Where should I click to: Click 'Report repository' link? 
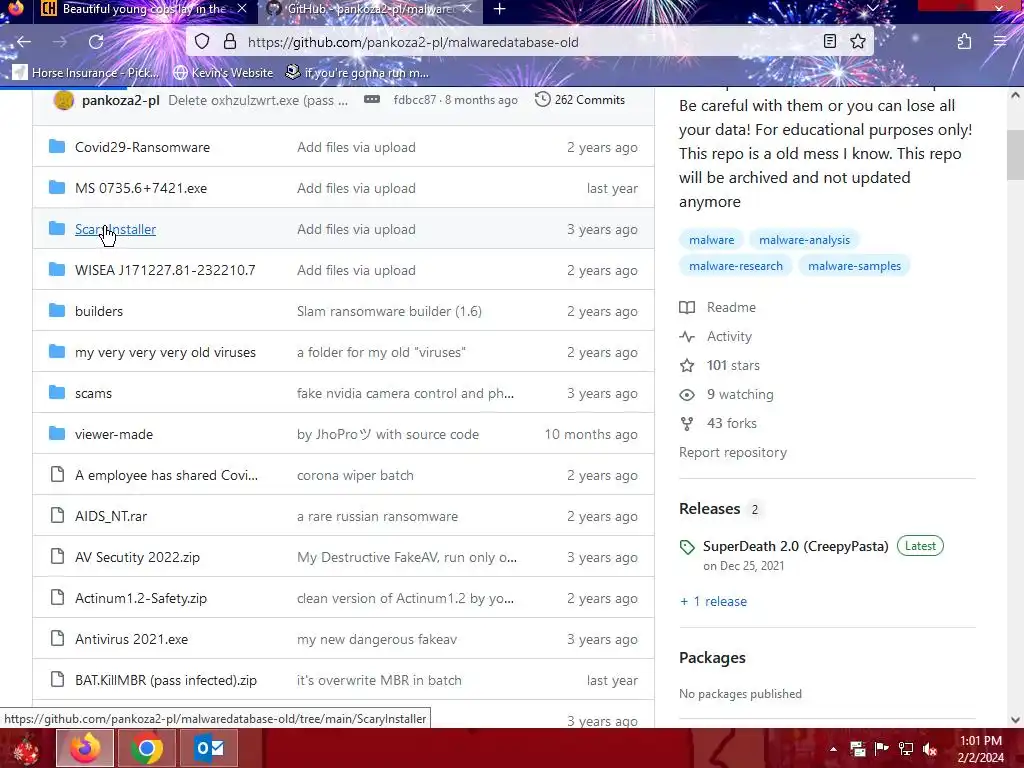(x=733, y=453)
